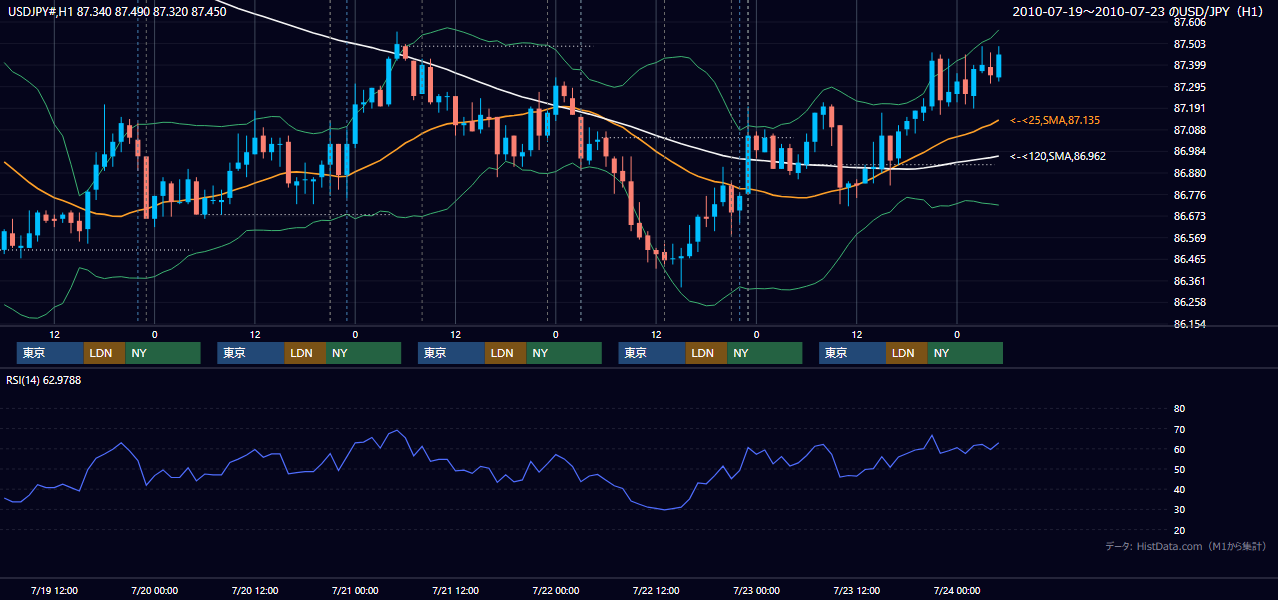Click RSI axis level 50

click(x=1179, y=469)
